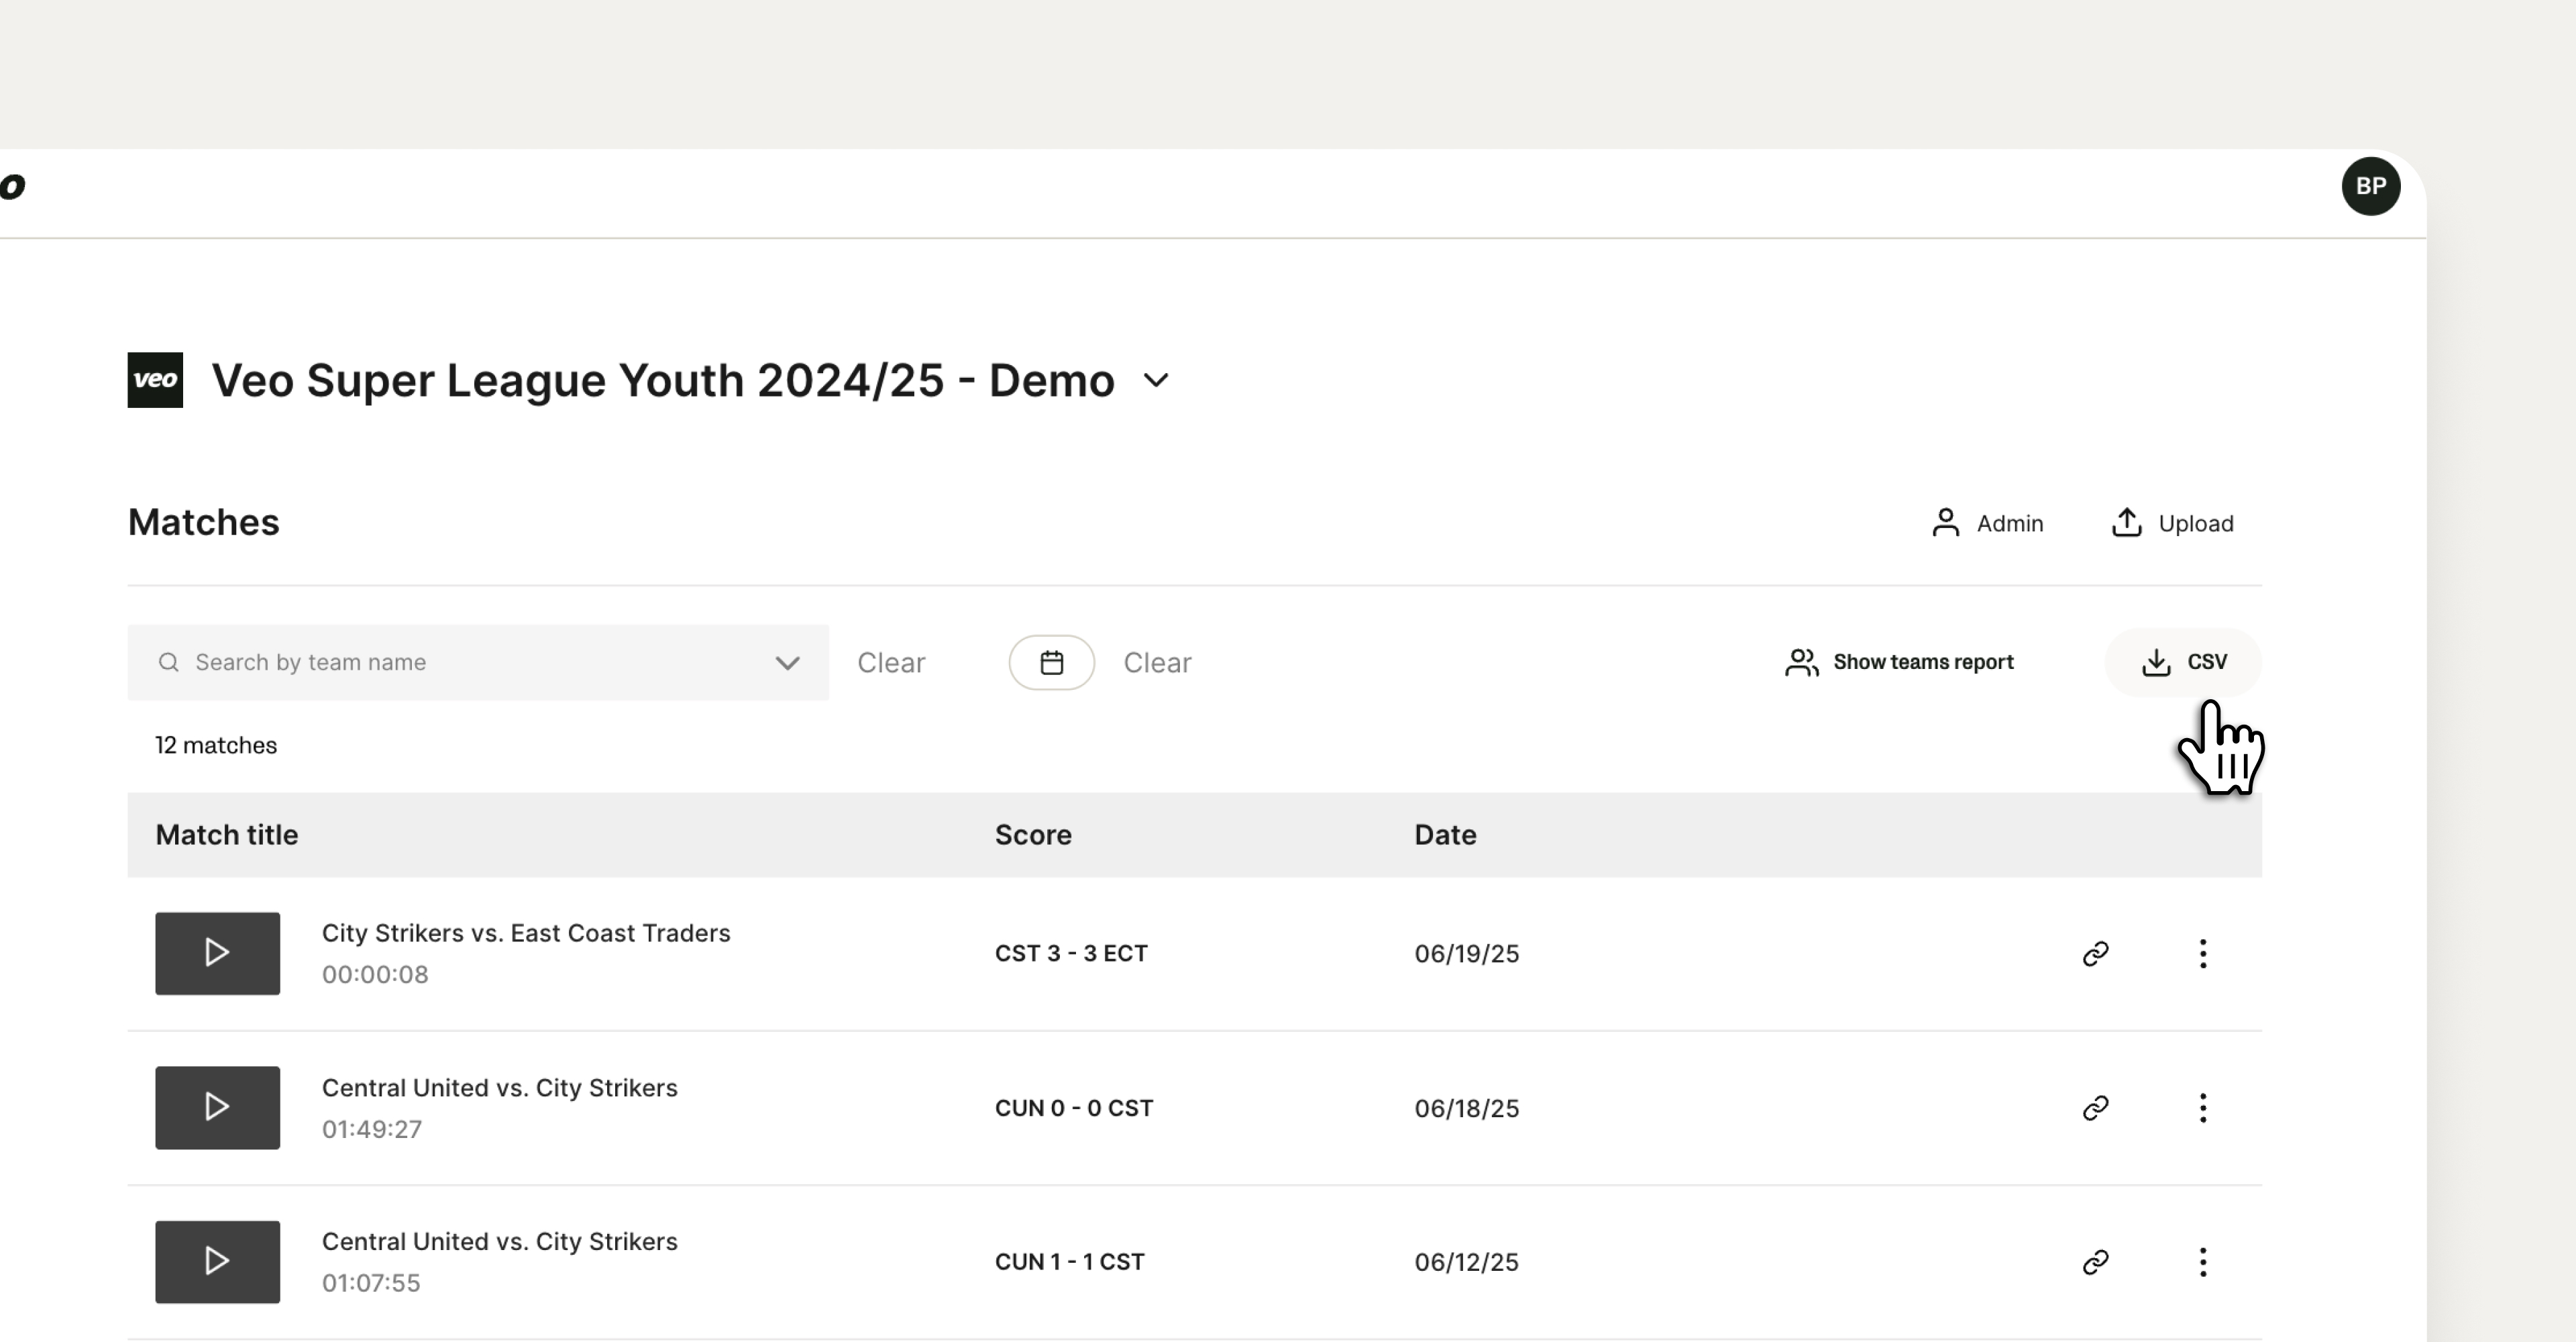This screenshot has width=2576, height=1342.
Task: Clear the date filter
Action: click(x=1157, y=662)
